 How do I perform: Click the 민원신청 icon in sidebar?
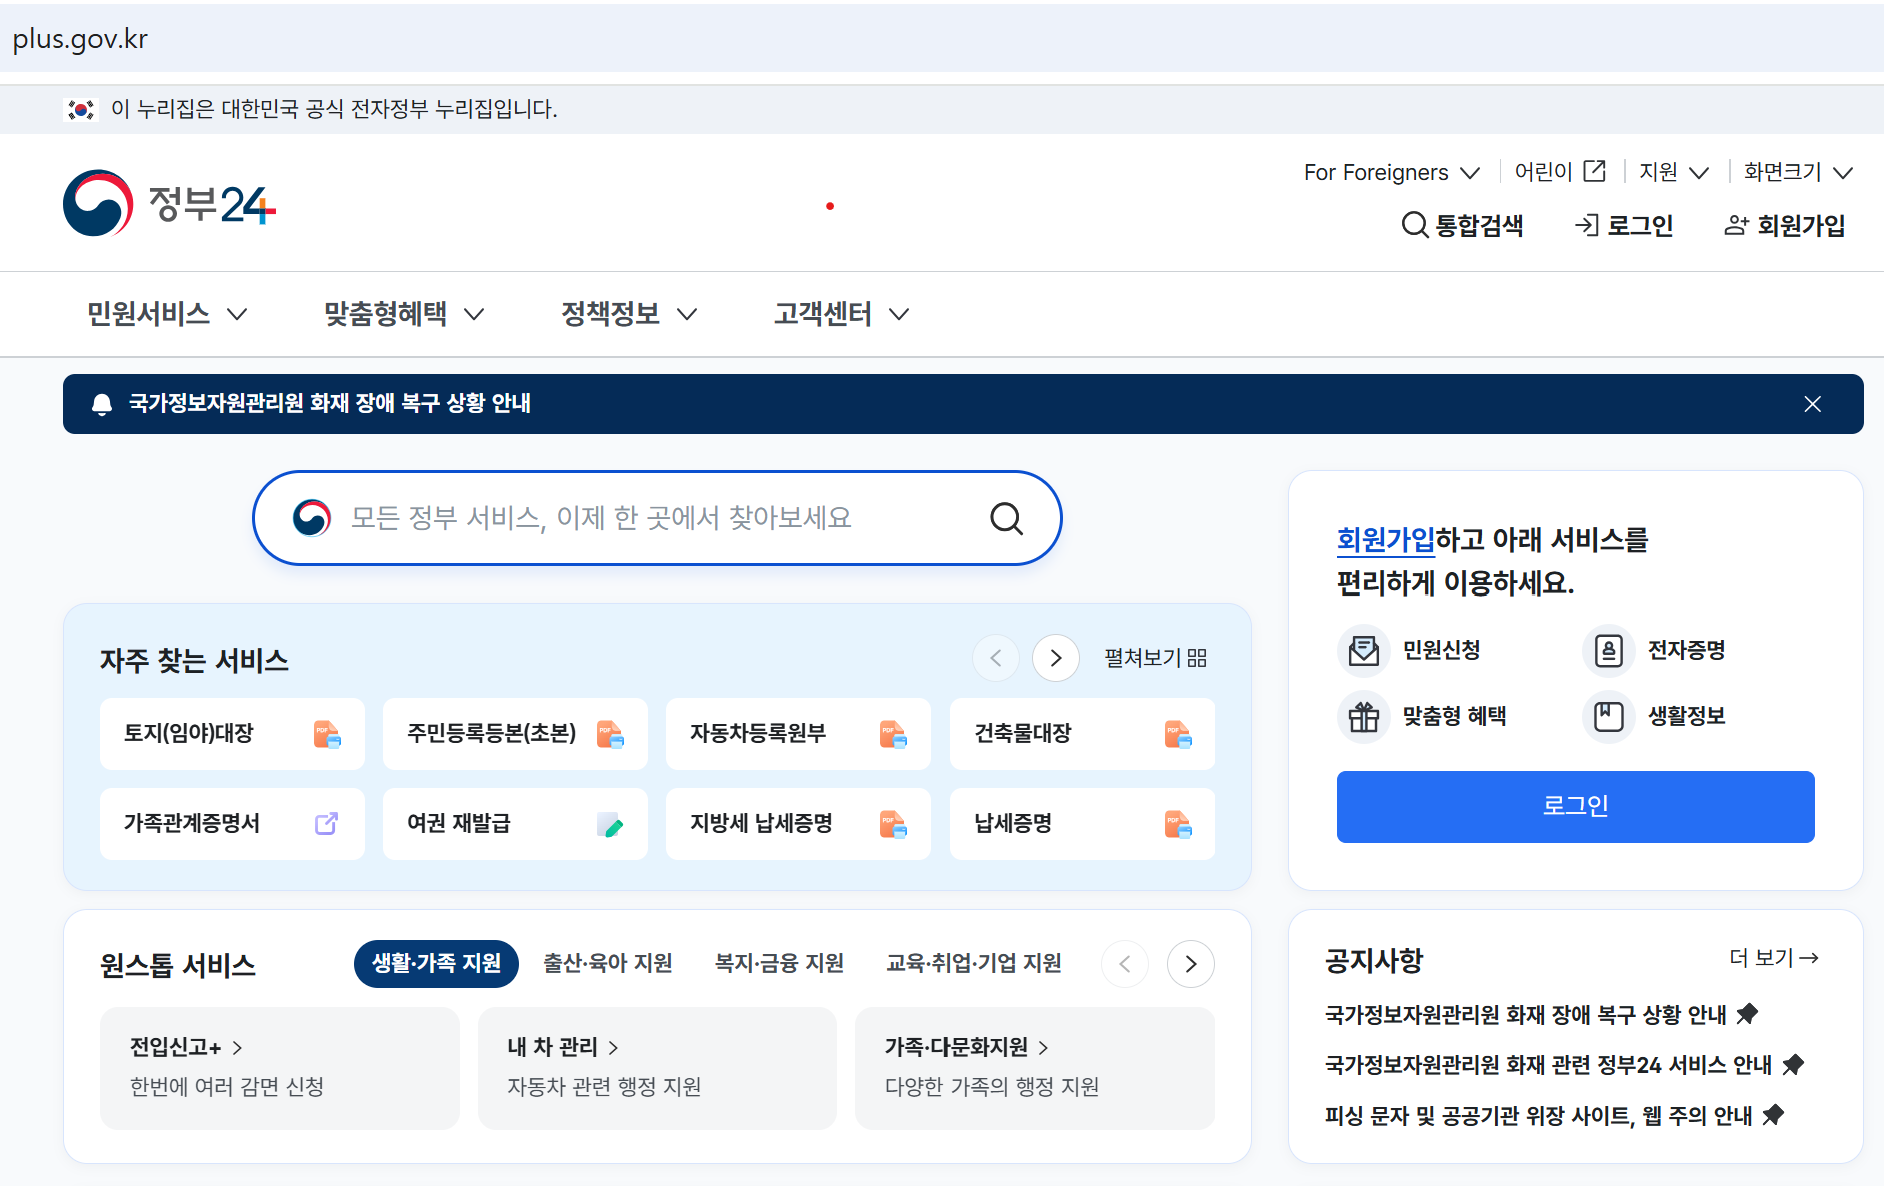(x=1363, y=651)
